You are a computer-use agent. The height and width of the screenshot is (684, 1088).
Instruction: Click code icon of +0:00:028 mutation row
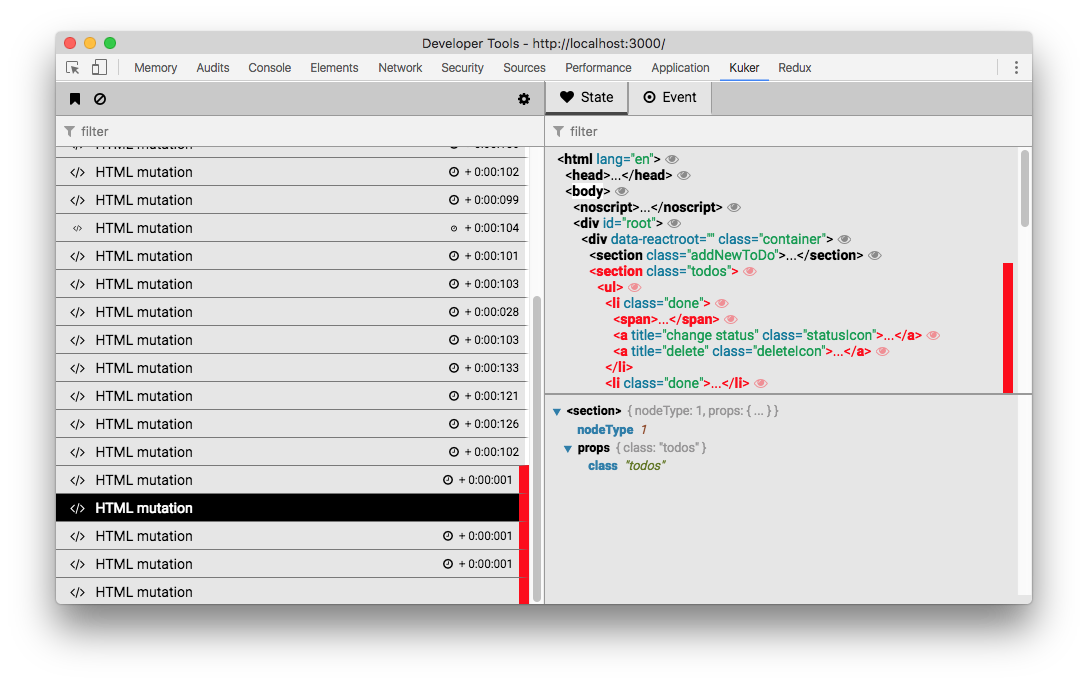[77, 312]
